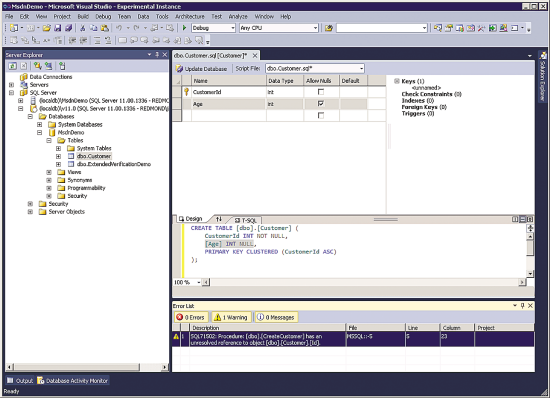
Task: Select the dbo.ExtendedVerificationDemo table node
Action: (114, 164)
